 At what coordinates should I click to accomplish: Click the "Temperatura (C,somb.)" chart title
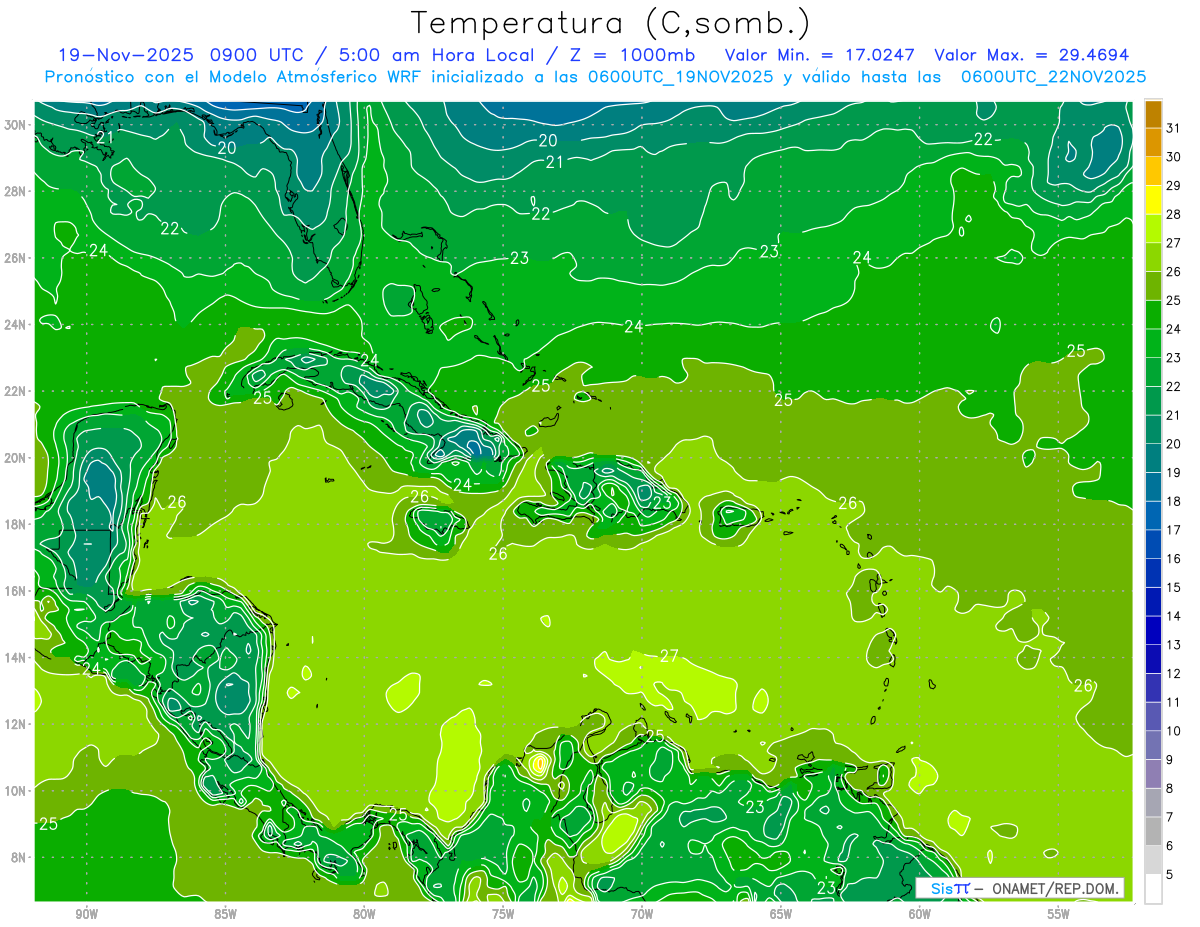tap(610, 23)
